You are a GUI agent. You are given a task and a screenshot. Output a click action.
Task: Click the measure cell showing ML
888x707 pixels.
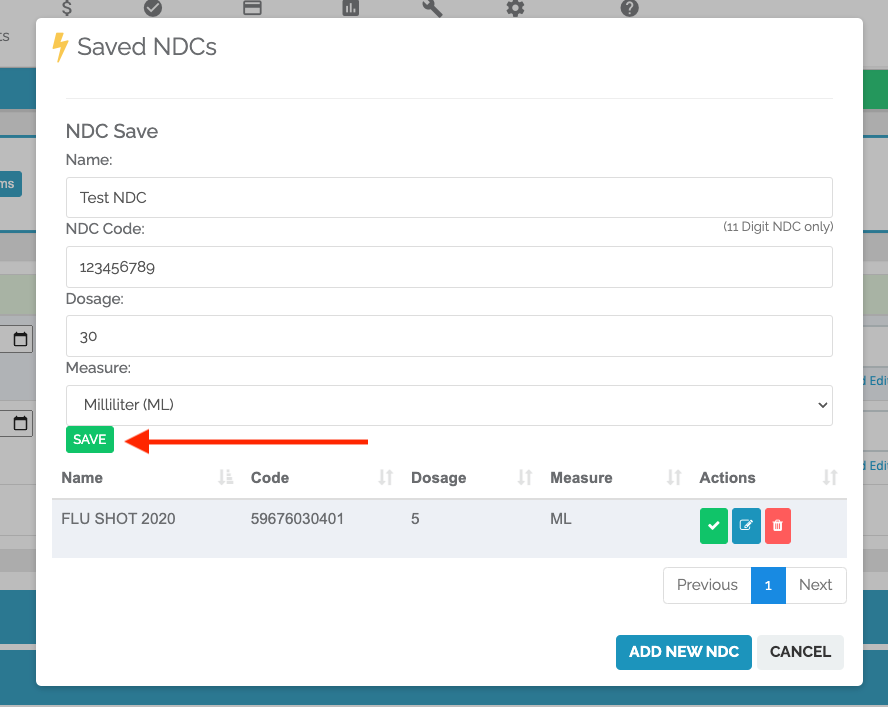(561, 519)
